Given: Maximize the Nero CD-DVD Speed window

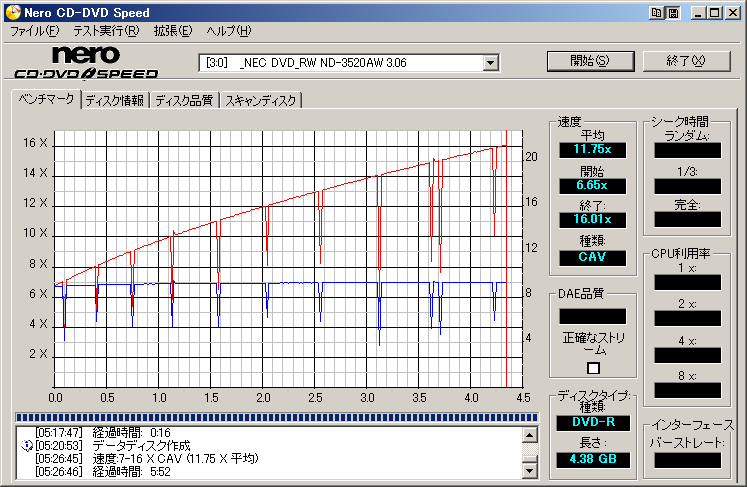Looking at the screenshot, I should 715,13.
